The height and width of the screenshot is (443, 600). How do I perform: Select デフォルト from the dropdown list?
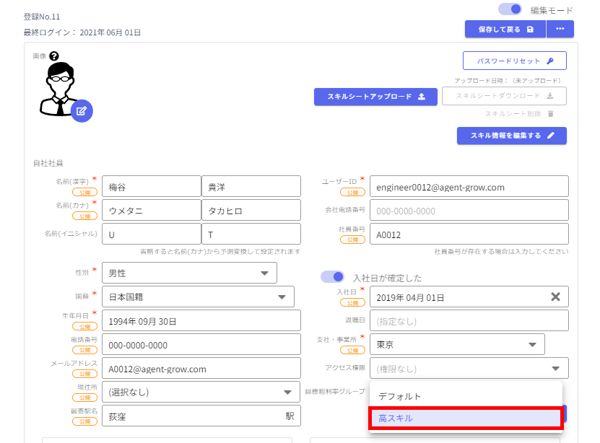400,397
